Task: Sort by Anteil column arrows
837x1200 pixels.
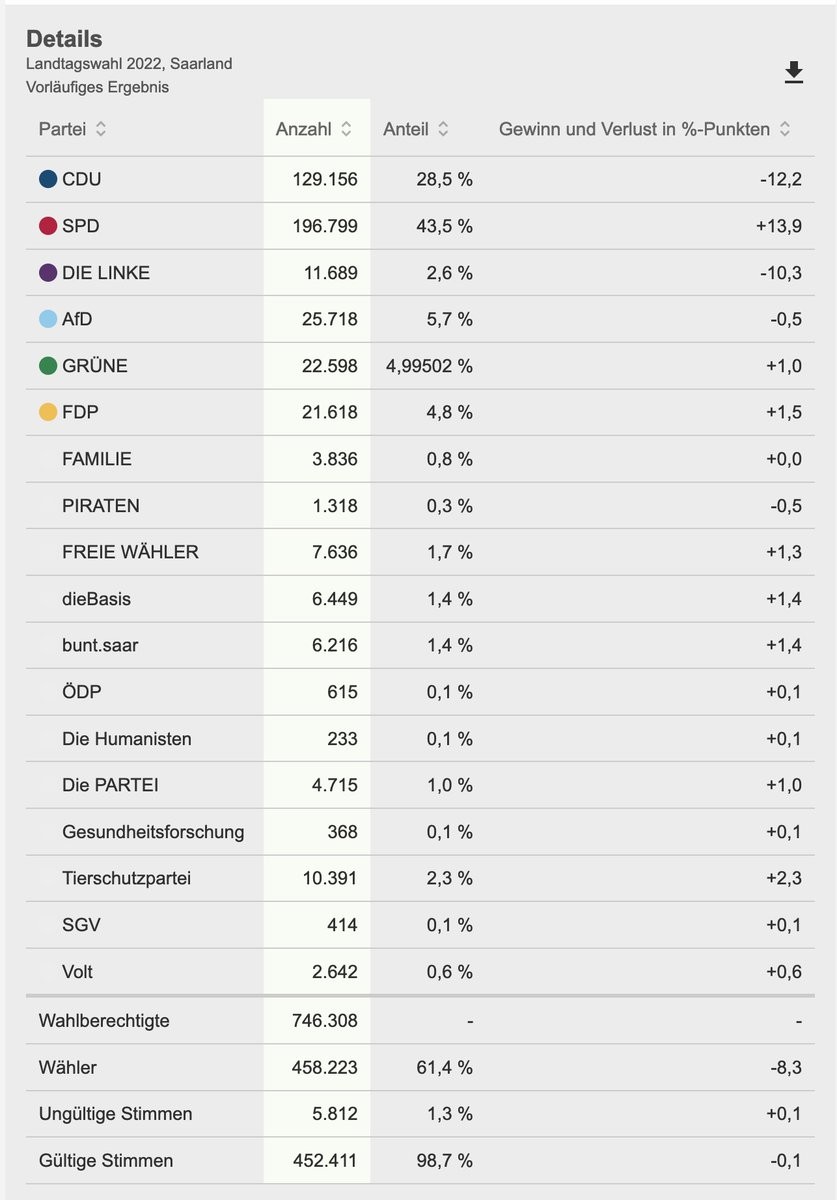Action: tap(443, 129)
